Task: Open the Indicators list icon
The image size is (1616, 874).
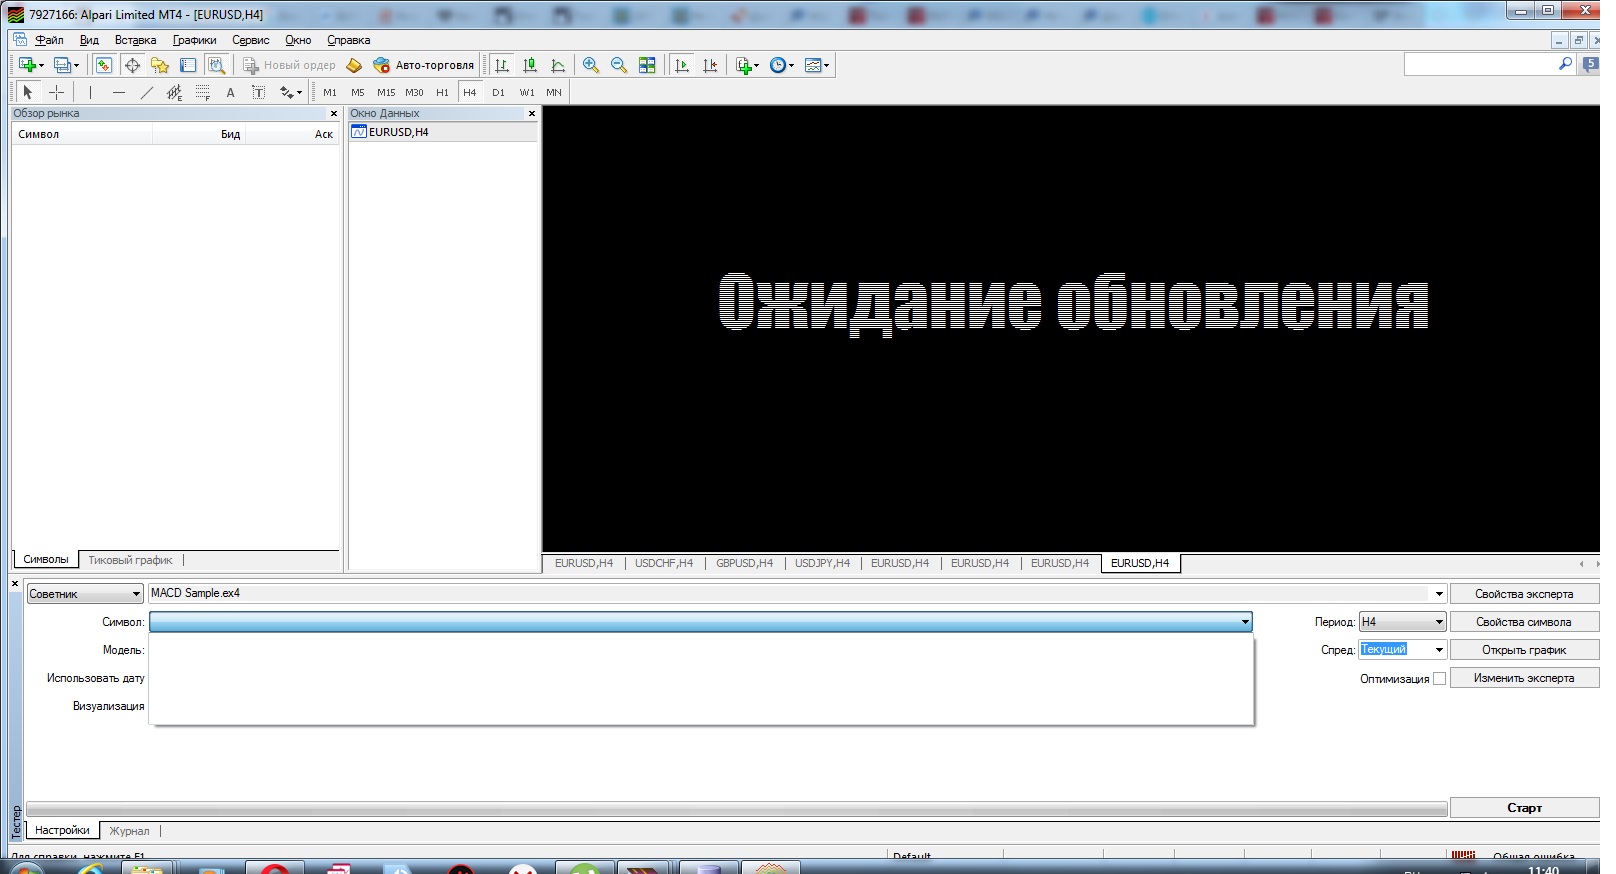Action: 747,65
